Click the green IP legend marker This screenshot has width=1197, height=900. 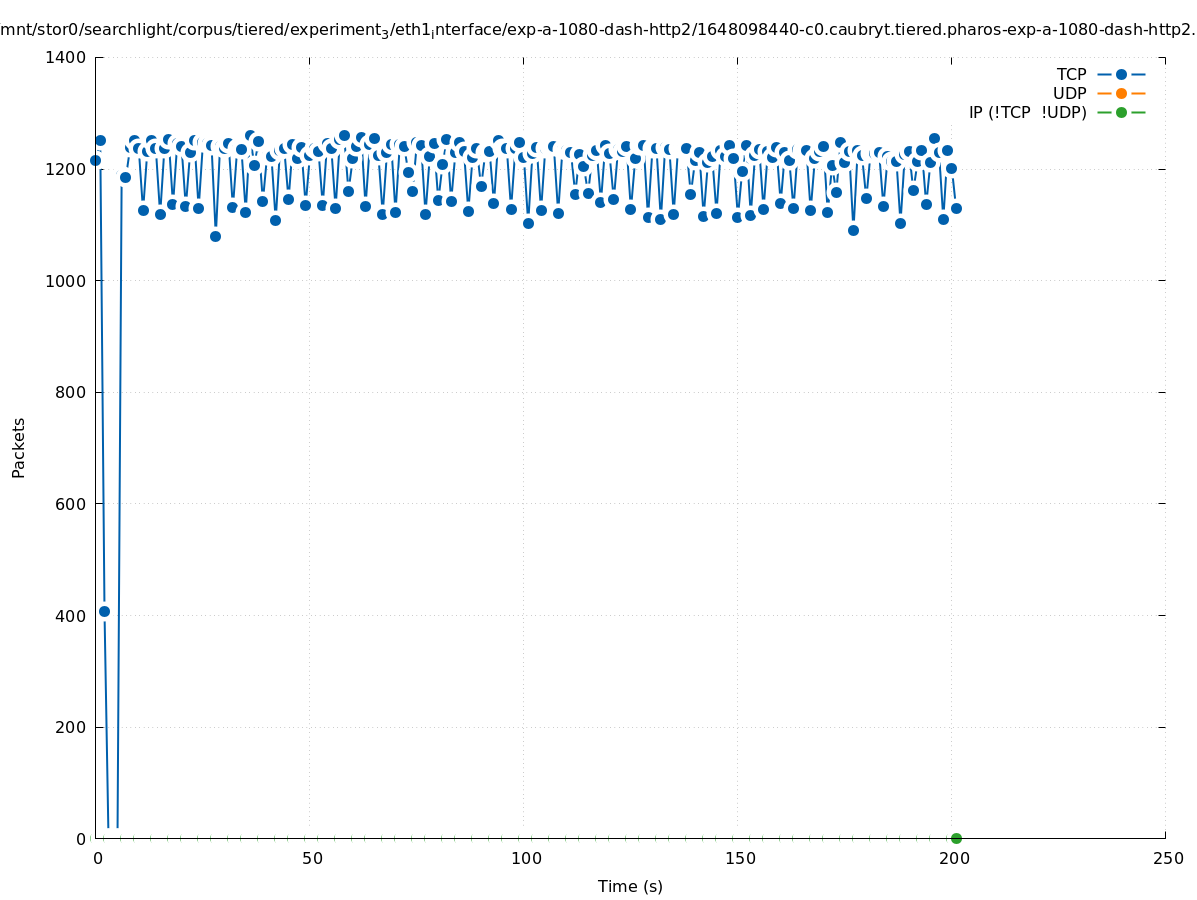[x=1121, y=112]
